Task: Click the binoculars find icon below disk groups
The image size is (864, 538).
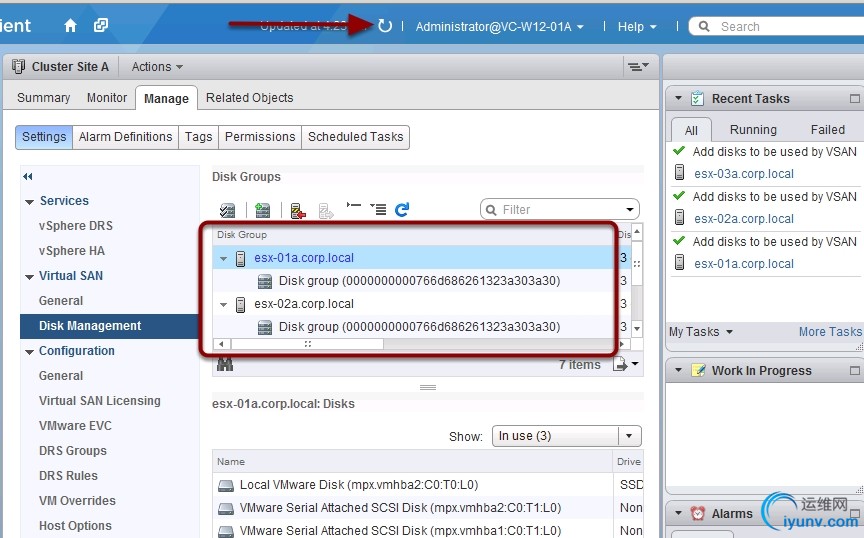Action: click(225, 364)
